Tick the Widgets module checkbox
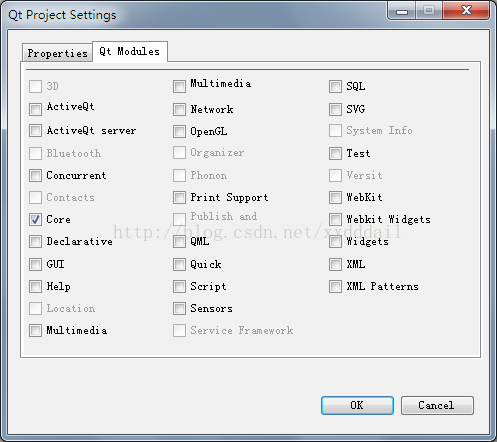This screenshot has height=442, width=497. click(x=335, y=241)
